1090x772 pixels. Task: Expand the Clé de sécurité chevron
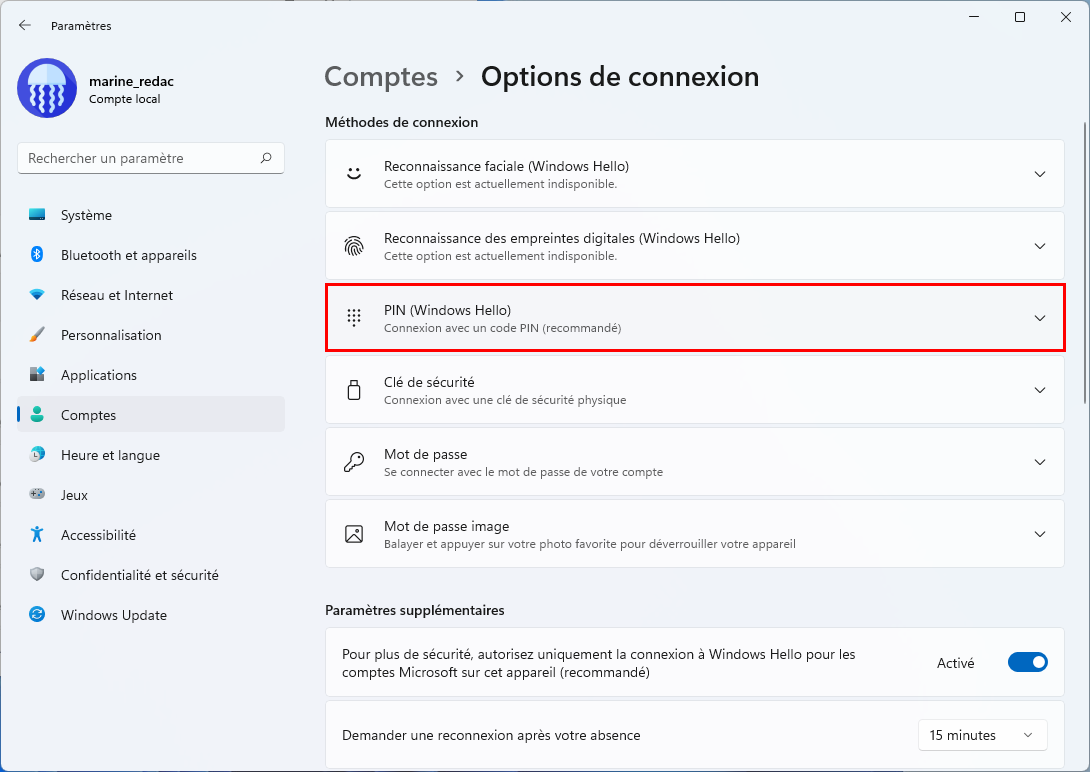pyautogui.click(x=1039, y=391)
